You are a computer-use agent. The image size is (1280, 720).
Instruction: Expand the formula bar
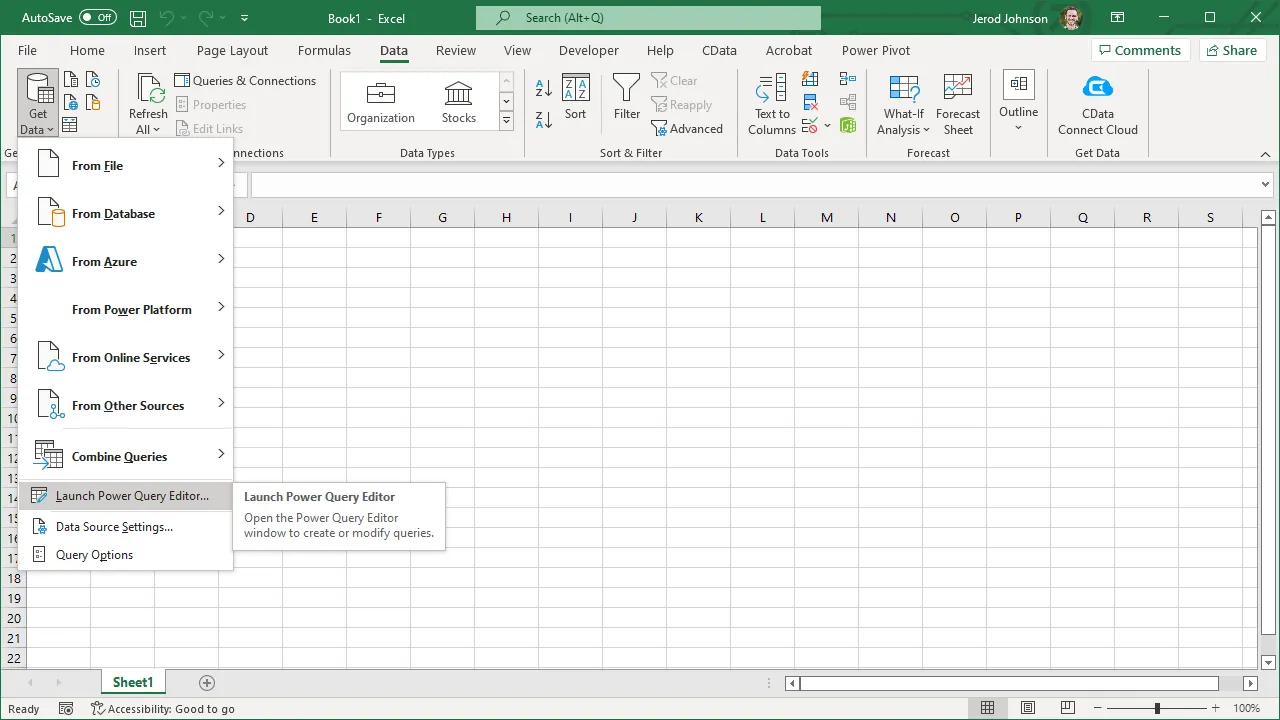[1267, 185]
